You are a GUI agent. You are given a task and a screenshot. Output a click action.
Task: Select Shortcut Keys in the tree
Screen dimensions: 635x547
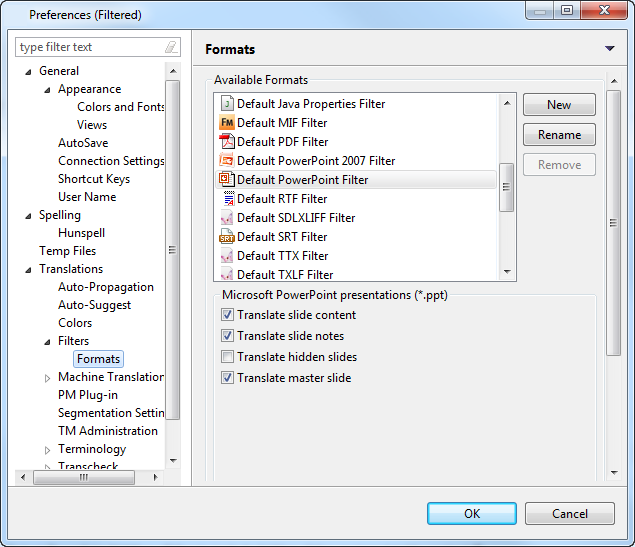94,179
